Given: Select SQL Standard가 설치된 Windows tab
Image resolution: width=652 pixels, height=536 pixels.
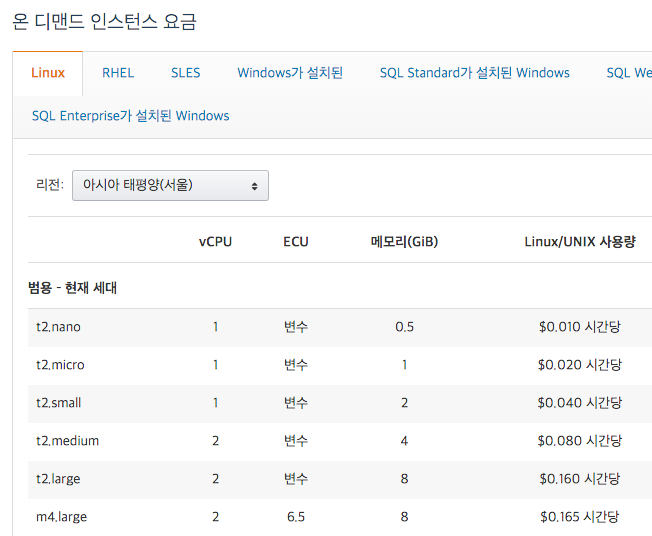Looking at the screenshot, I should [x=474, y=73].
